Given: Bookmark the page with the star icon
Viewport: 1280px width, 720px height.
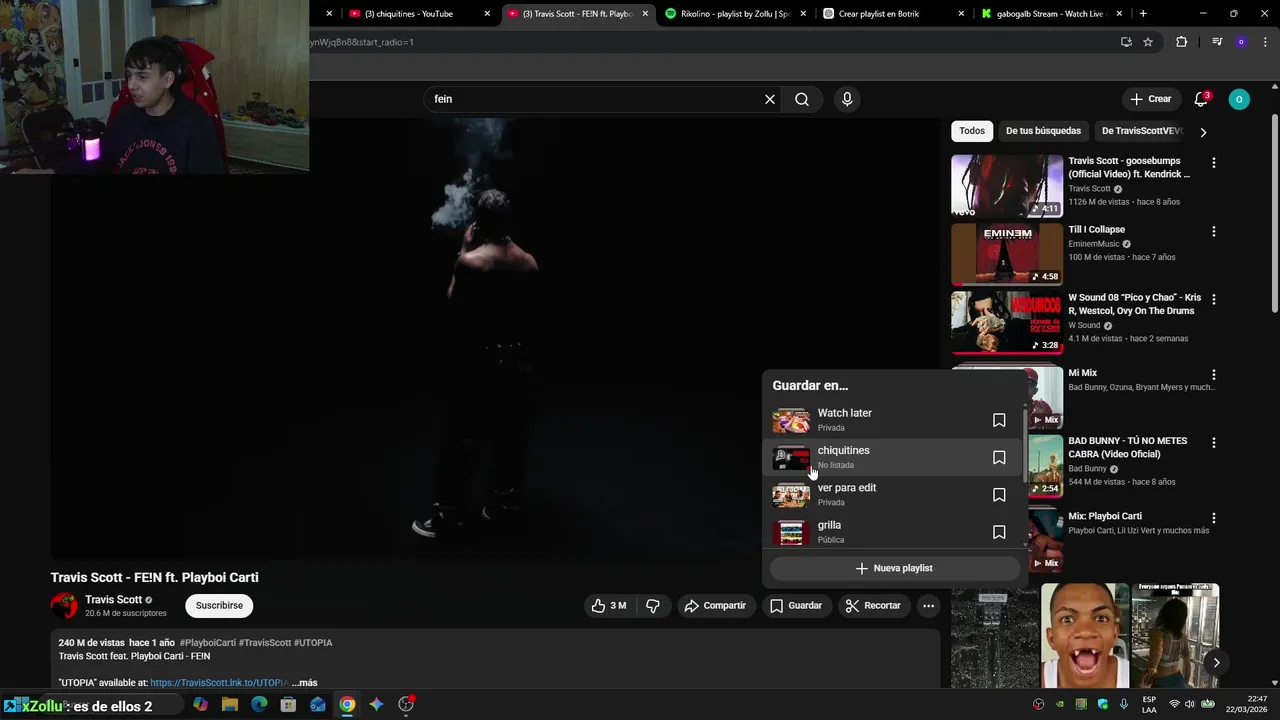Looking at the screenshot, I should [1148, 42].
